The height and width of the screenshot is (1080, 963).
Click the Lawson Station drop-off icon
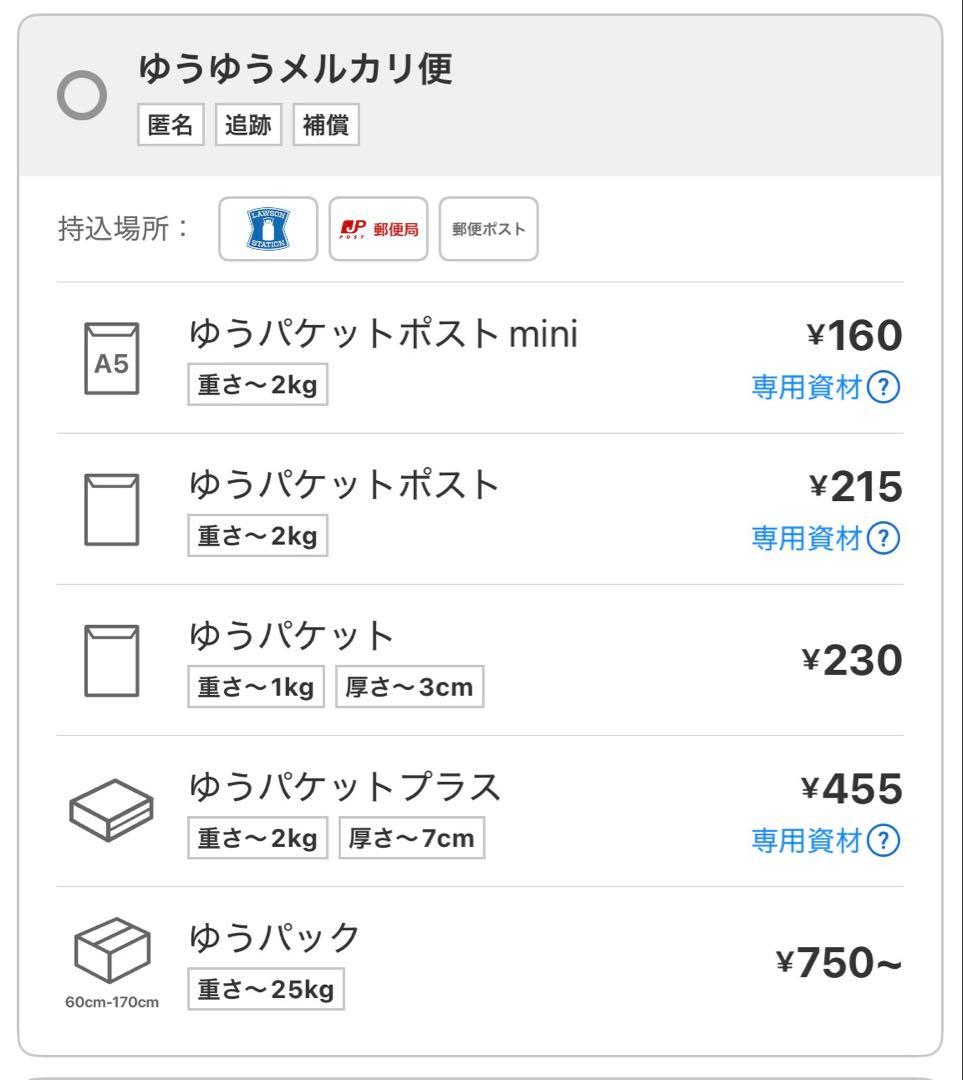pyautogui.click(x=267, y=229)
